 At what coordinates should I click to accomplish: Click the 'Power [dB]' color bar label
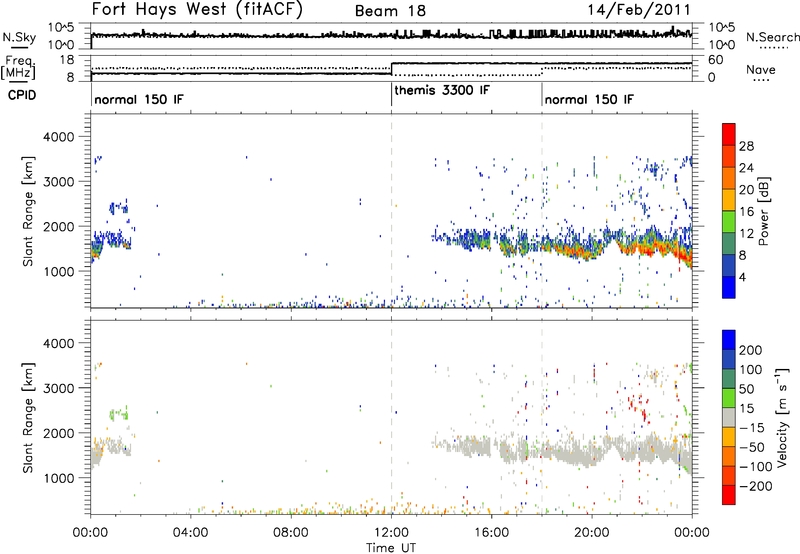(763, 211)
